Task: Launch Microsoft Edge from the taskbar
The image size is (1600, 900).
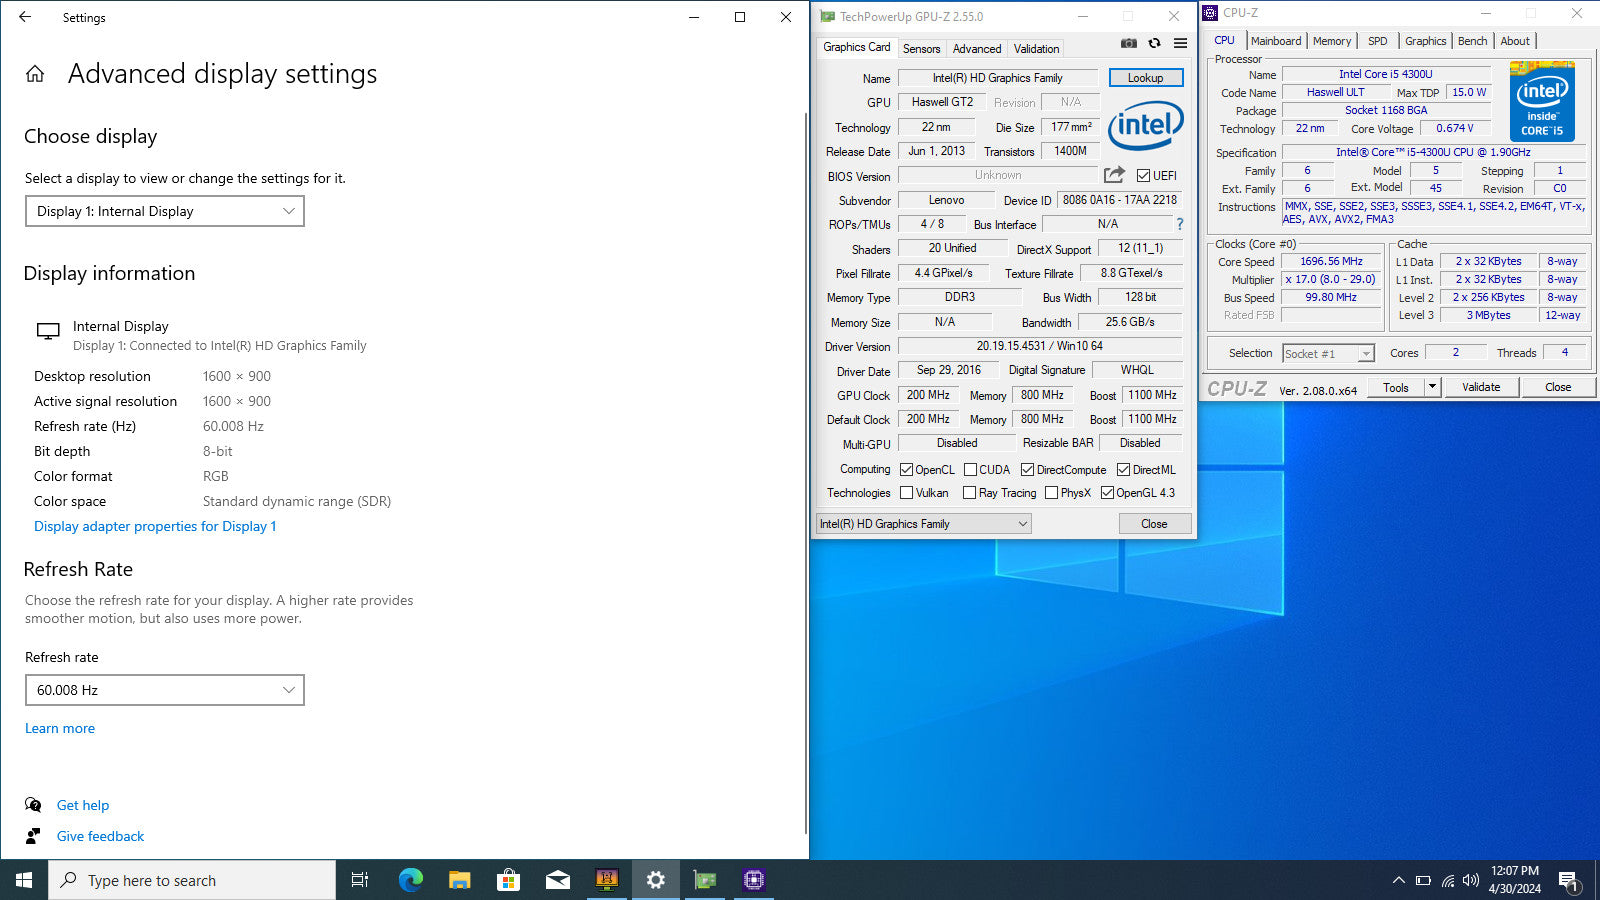Action: [410, 880]
